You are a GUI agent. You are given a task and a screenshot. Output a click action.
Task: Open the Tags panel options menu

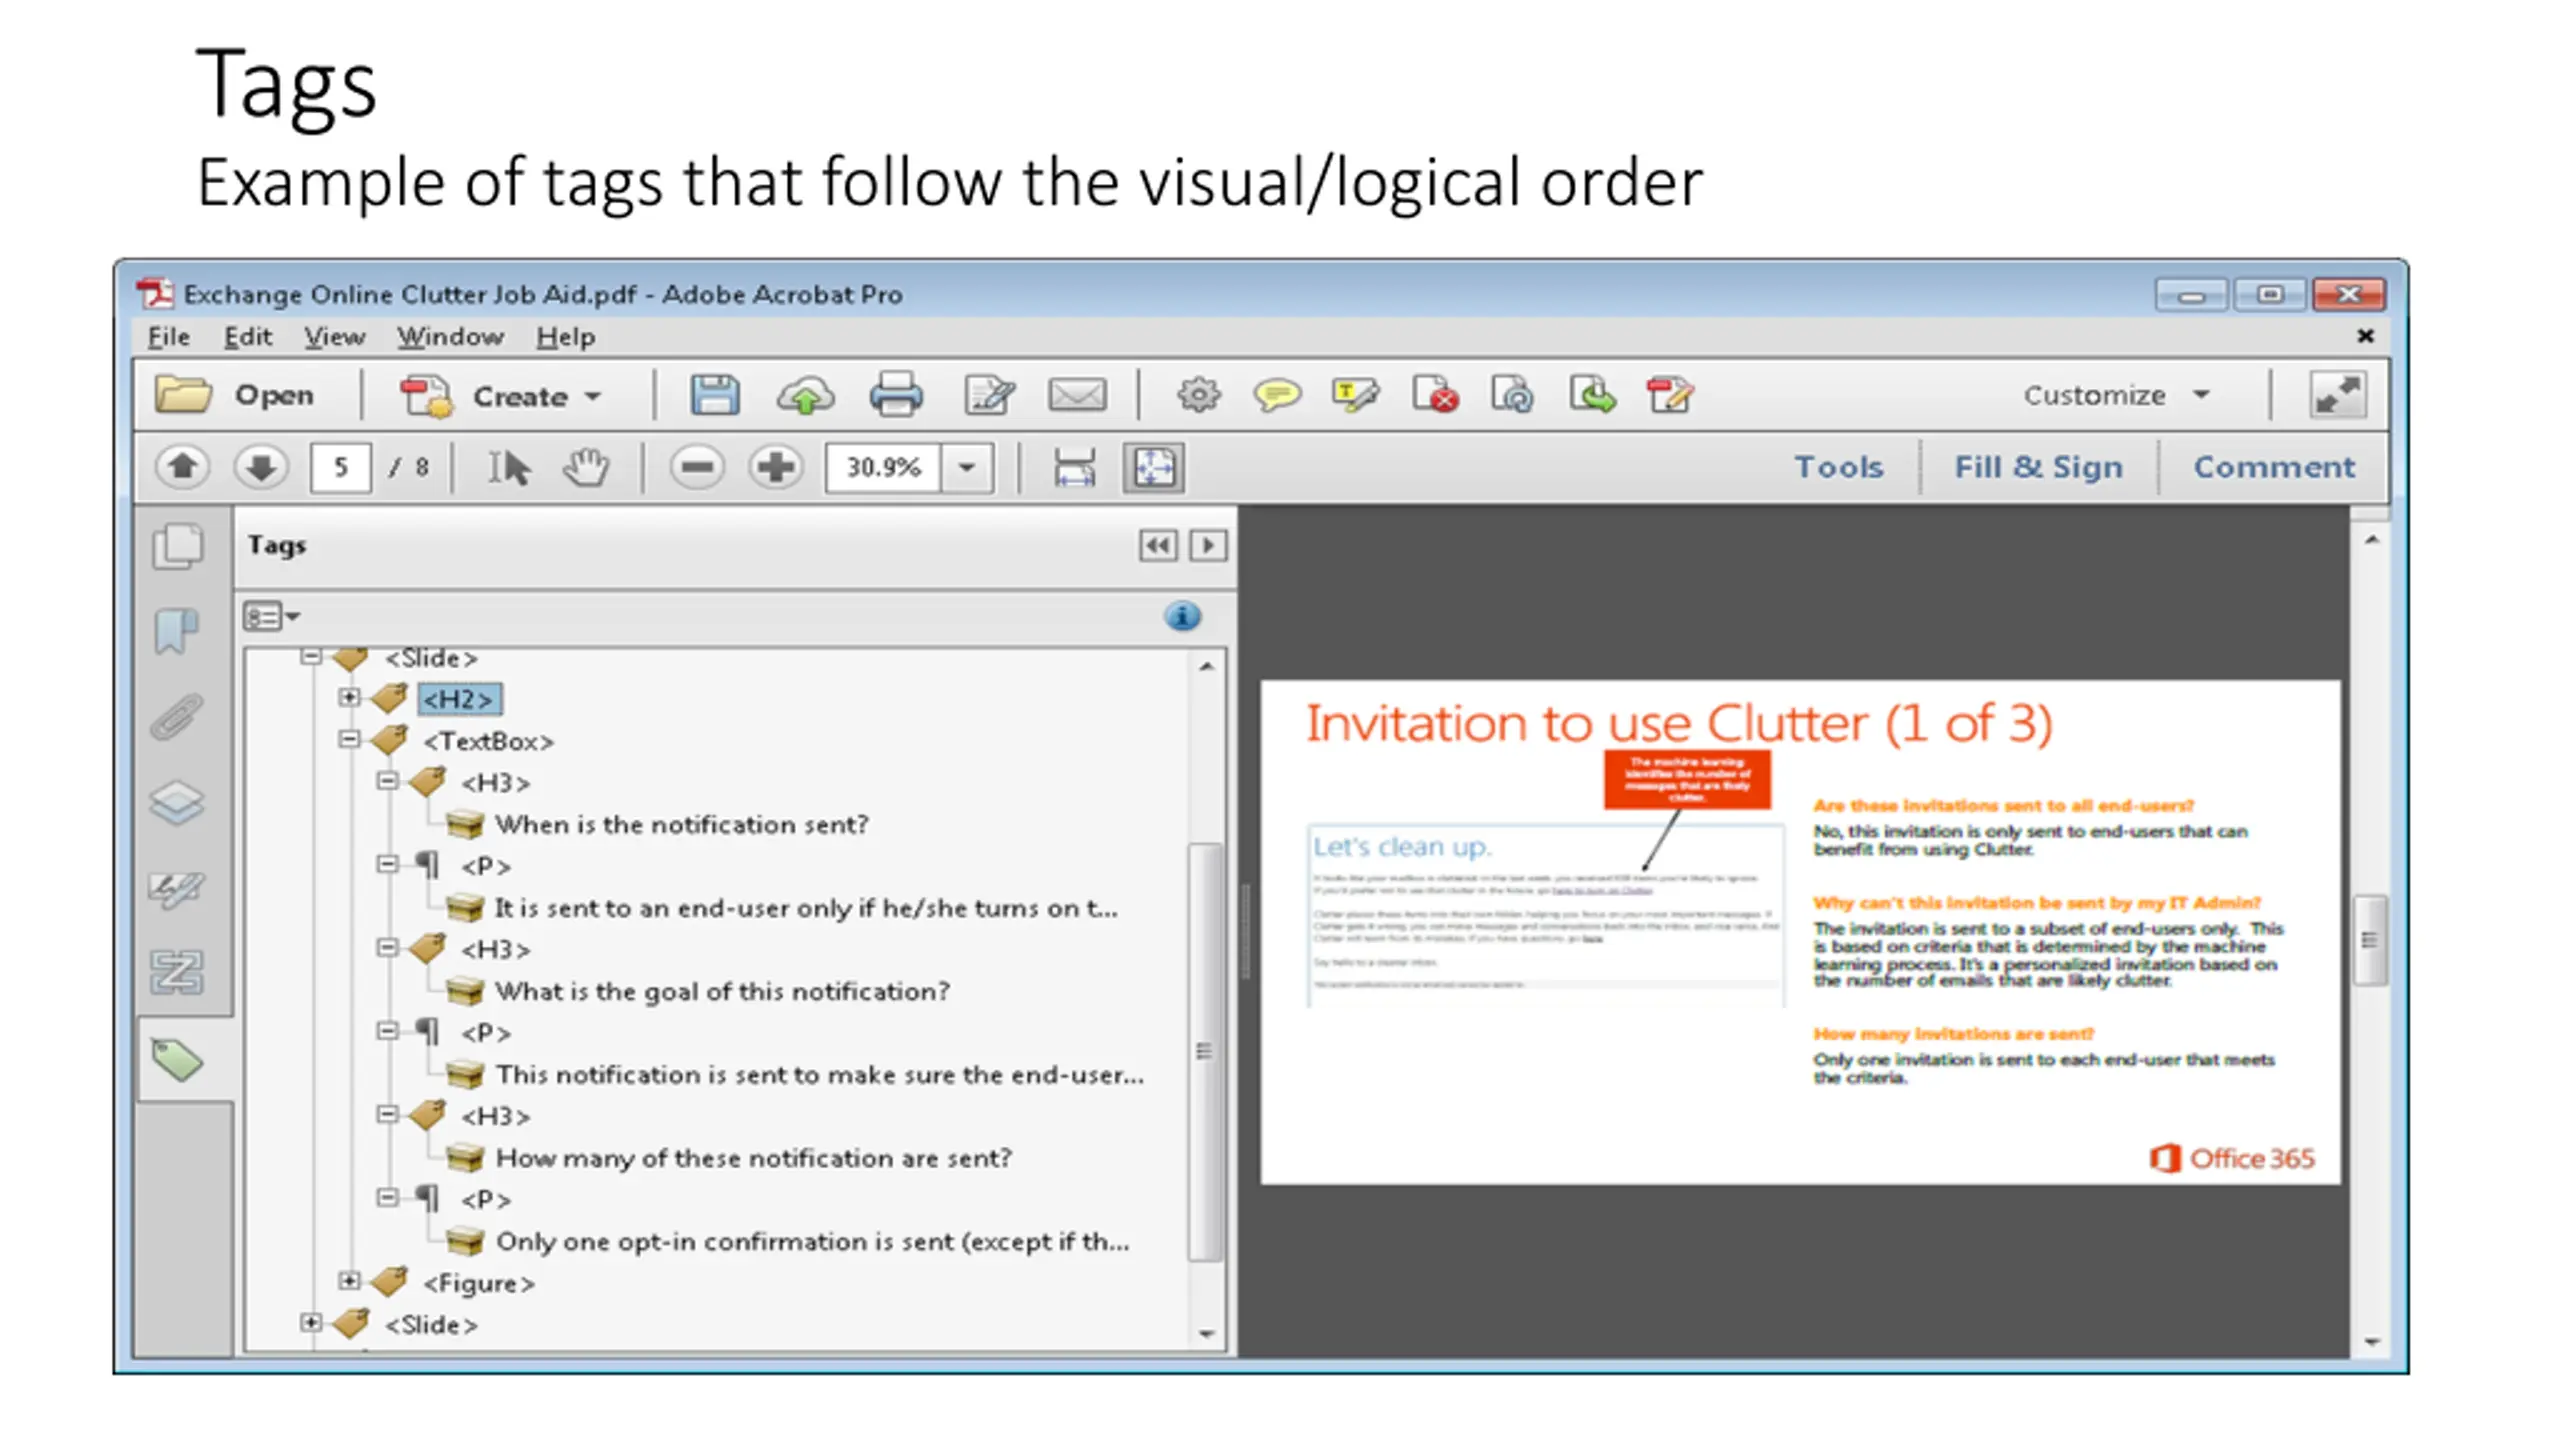272,616
